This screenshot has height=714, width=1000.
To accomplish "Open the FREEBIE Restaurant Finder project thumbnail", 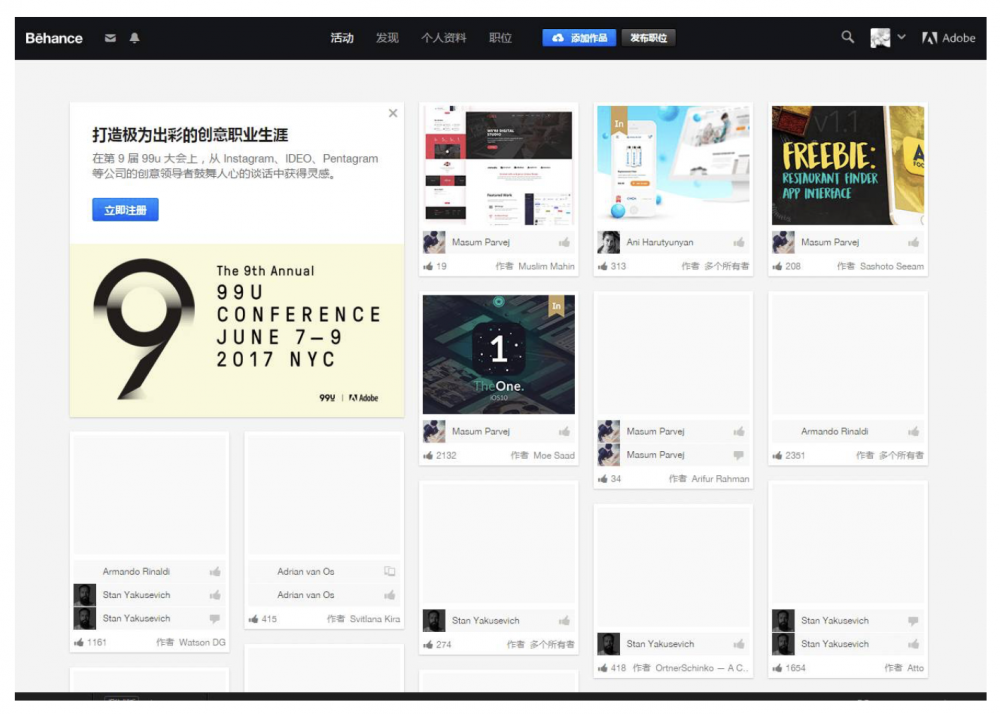I will click(x=847, y=165).
